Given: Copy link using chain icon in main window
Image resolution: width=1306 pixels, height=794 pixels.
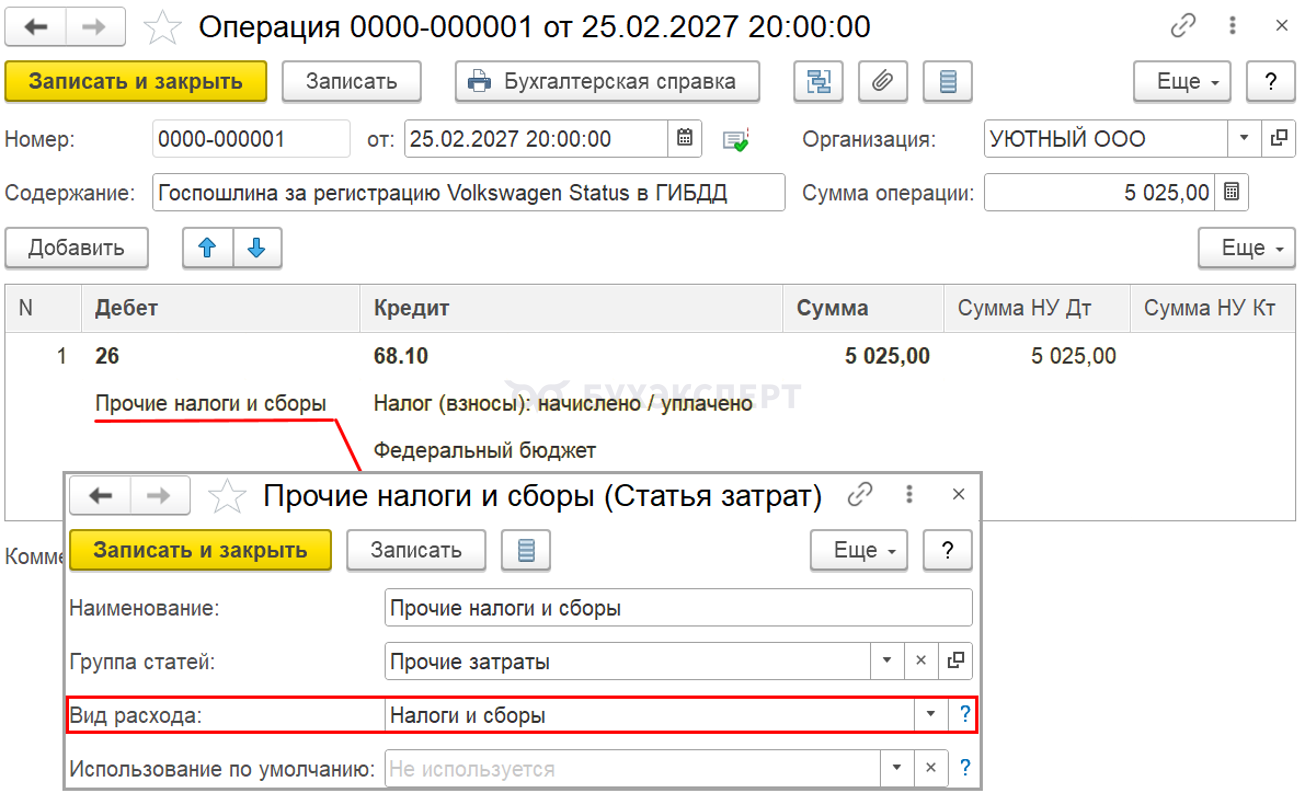Looking at the screenshot, I should 1183,26.
